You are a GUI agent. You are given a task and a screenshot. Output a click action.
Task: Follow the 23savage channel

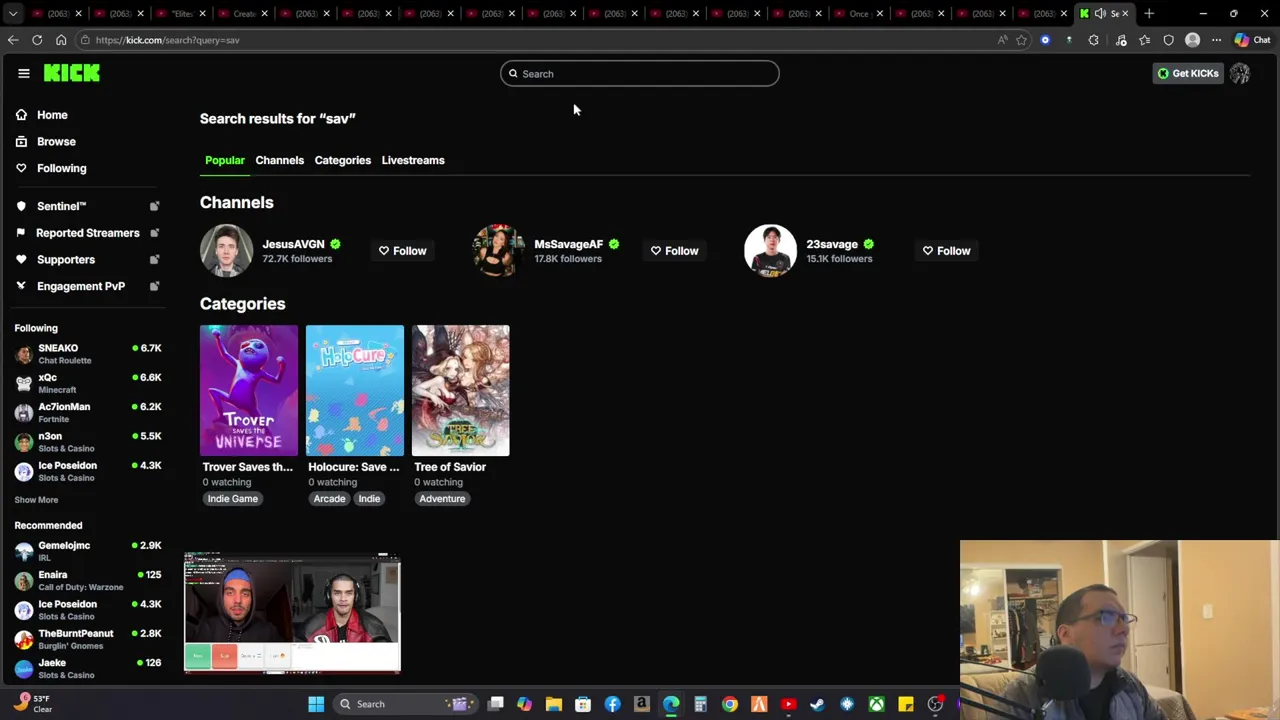[x=946, y=251]
